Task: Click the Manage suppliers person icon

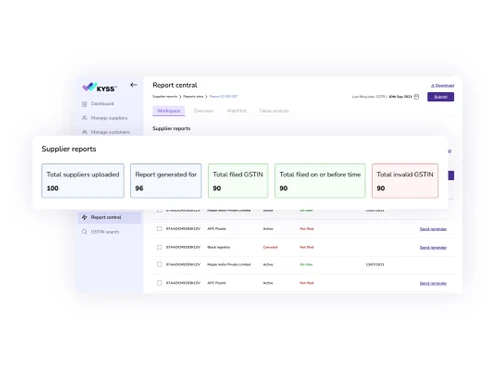Action: [x=84, y=118]
